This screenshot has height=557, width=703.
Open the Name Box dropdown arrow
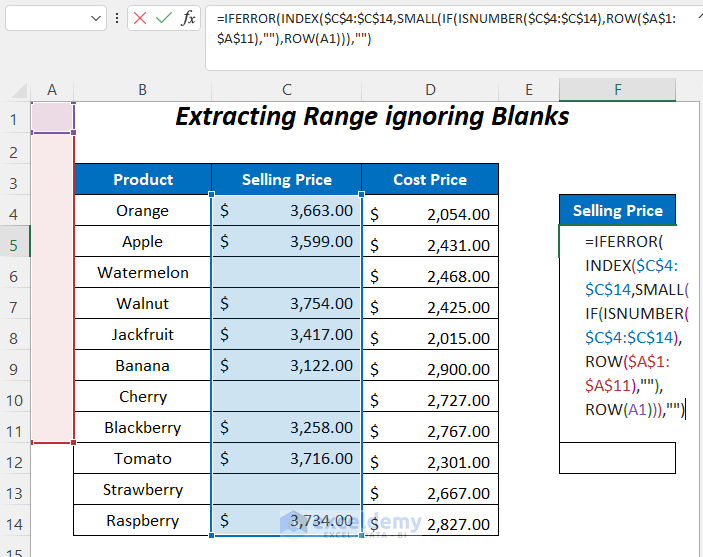pyautogui.click(x=96, y=18)
